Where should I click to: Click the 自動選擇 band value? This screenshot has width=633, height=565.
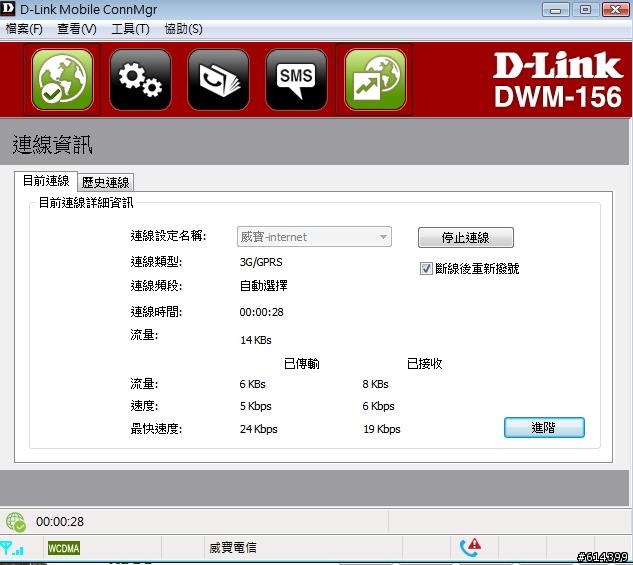[264, 286]
